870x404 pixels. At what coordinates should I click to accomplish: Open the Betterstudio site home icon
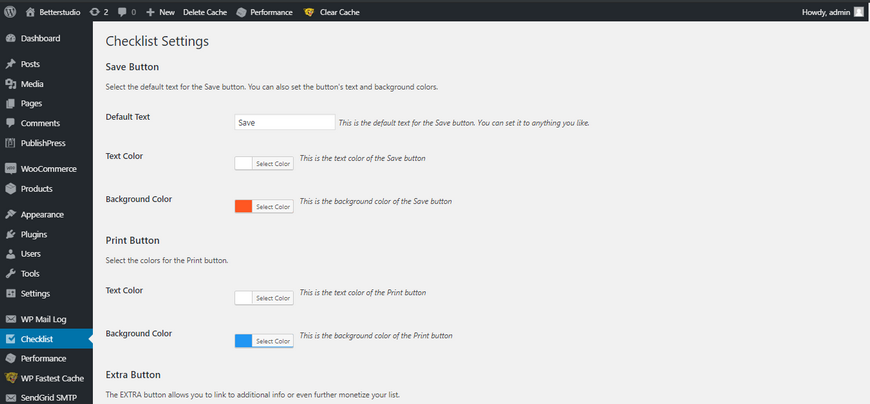pyautogui.click(x=31, y=12)
